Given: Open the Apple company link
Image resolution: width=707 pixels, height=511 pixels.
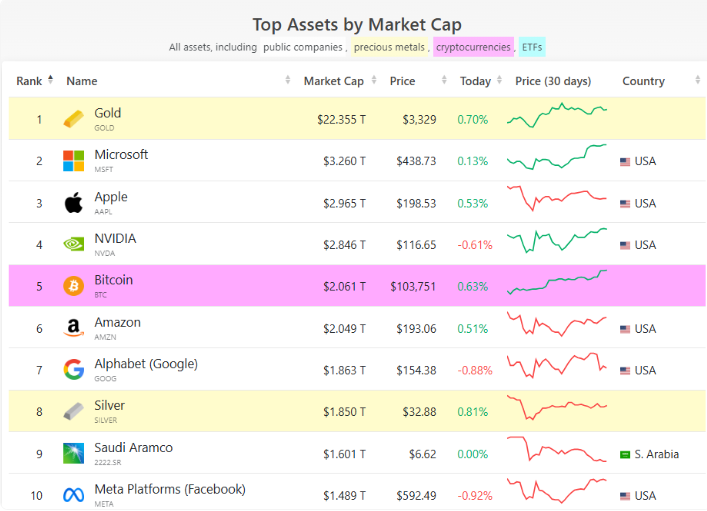Looking at the screenshot, I should (x=111, y=197).
